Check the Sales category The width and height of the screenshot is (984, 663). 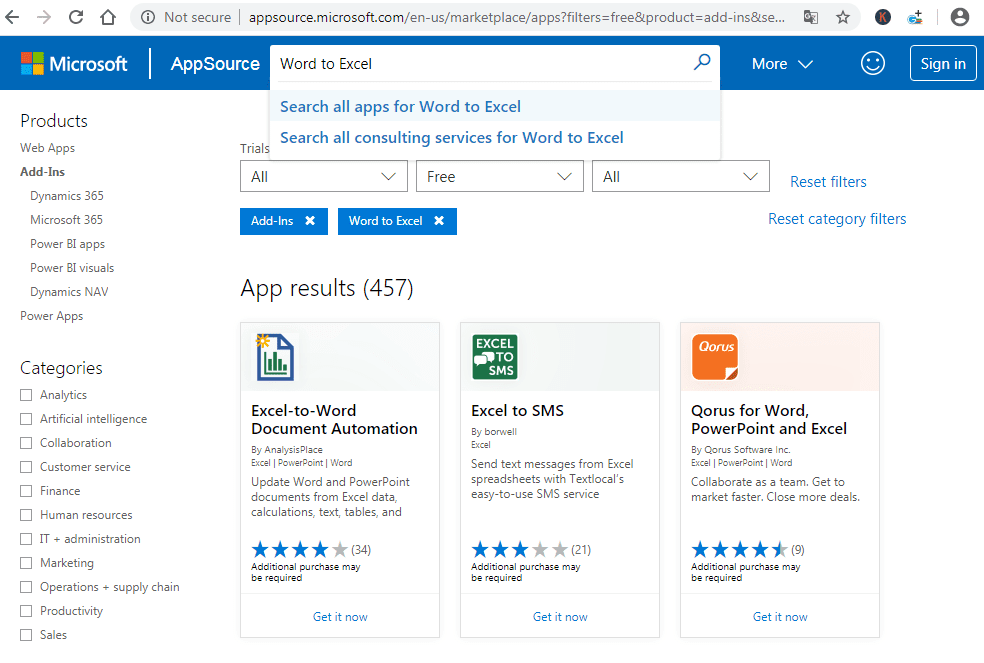pyautogui.click(x=26, y=635)
